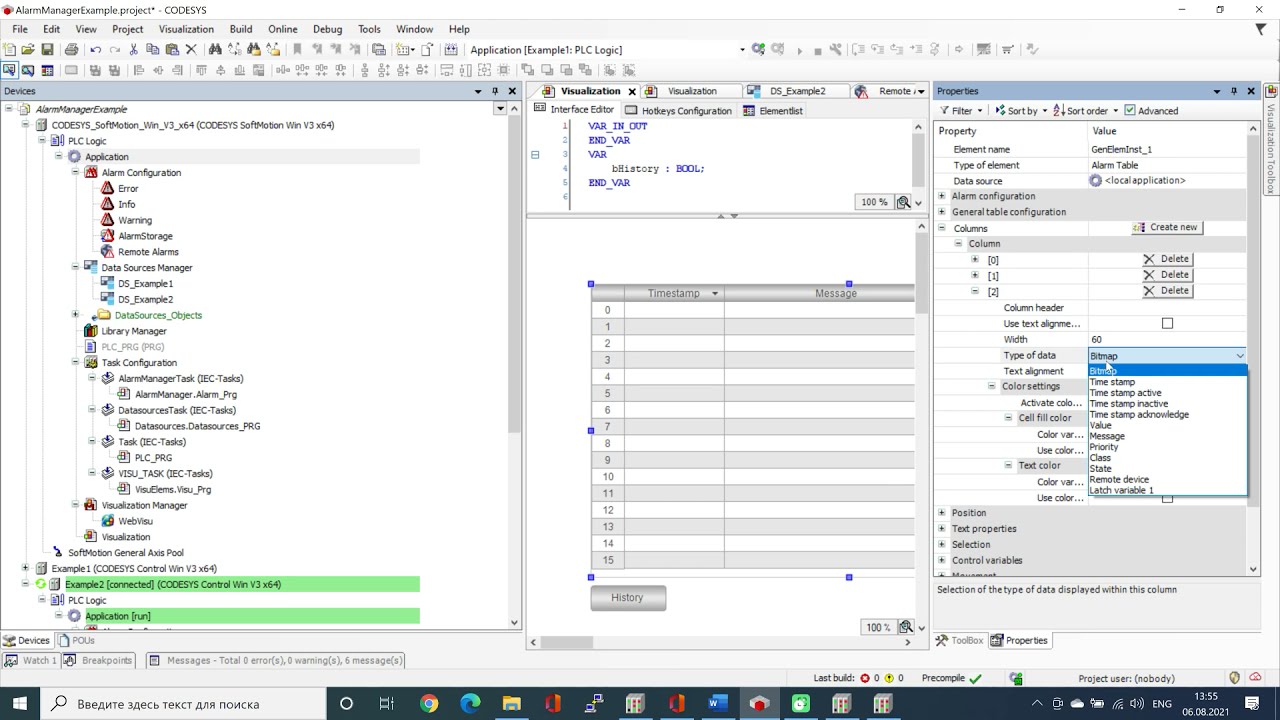Switch to the Hotkeys Configuration tab

tap(678, 111)
